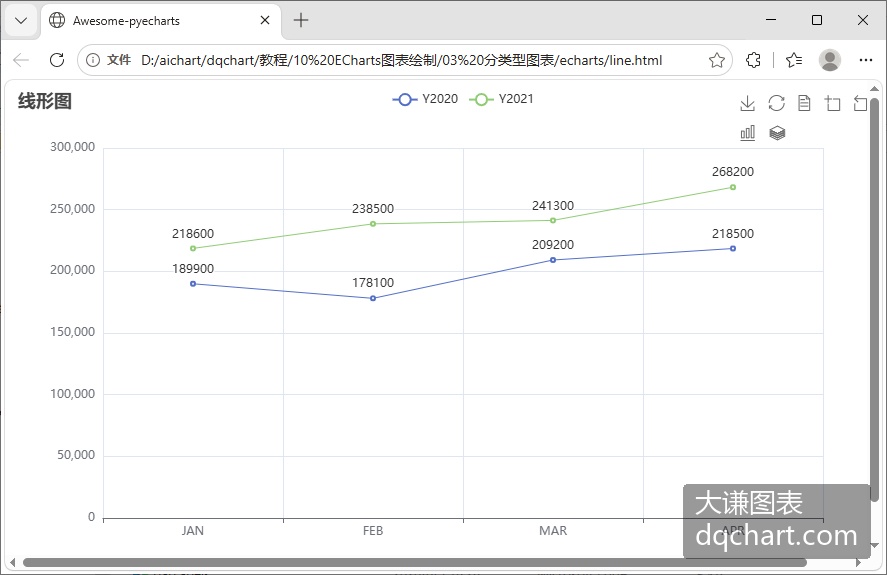Select the Awesome-pyecharts tab
The height and width of the screenshot is (575, 887).
pyautogui.click(x=160, y=21)
